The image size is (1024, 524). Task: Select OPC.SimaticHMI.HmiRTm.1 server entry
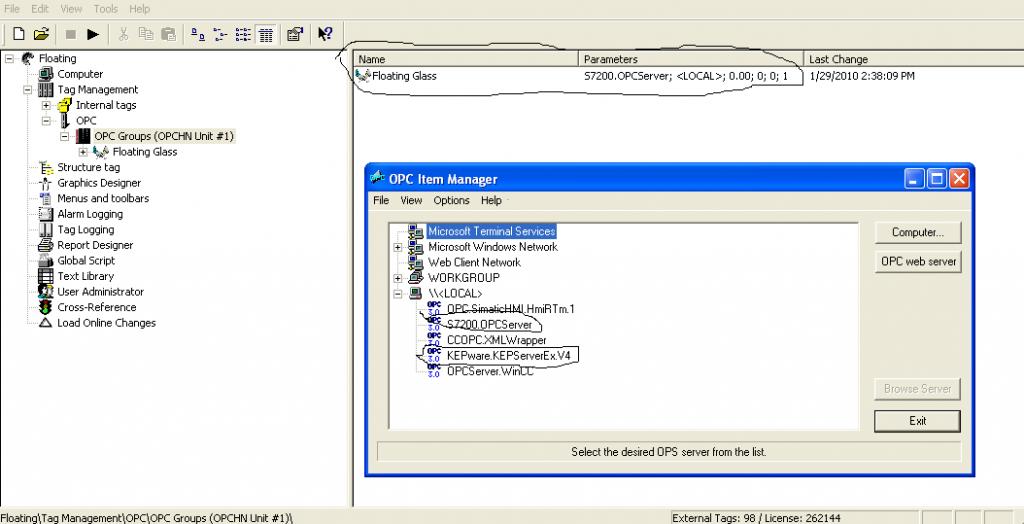coord(511,308)
